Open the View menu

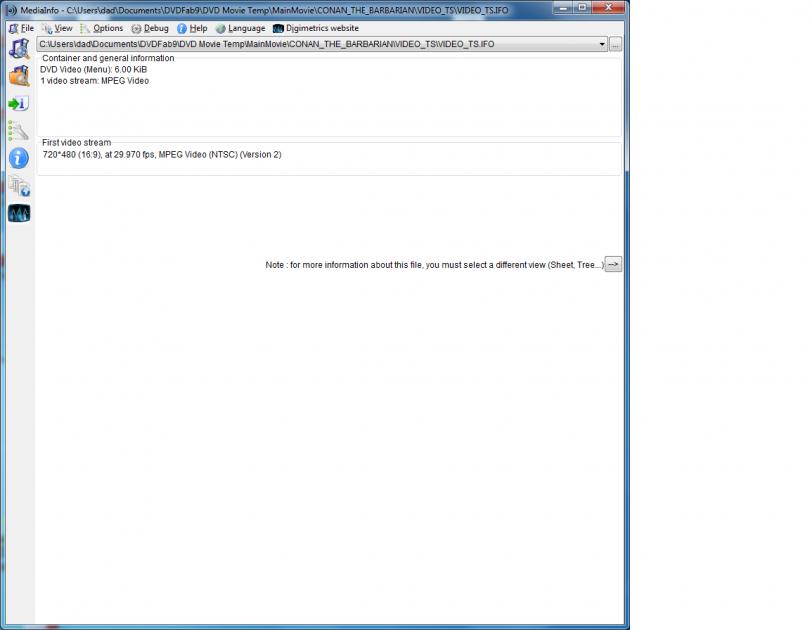click(x=57, y=28)
